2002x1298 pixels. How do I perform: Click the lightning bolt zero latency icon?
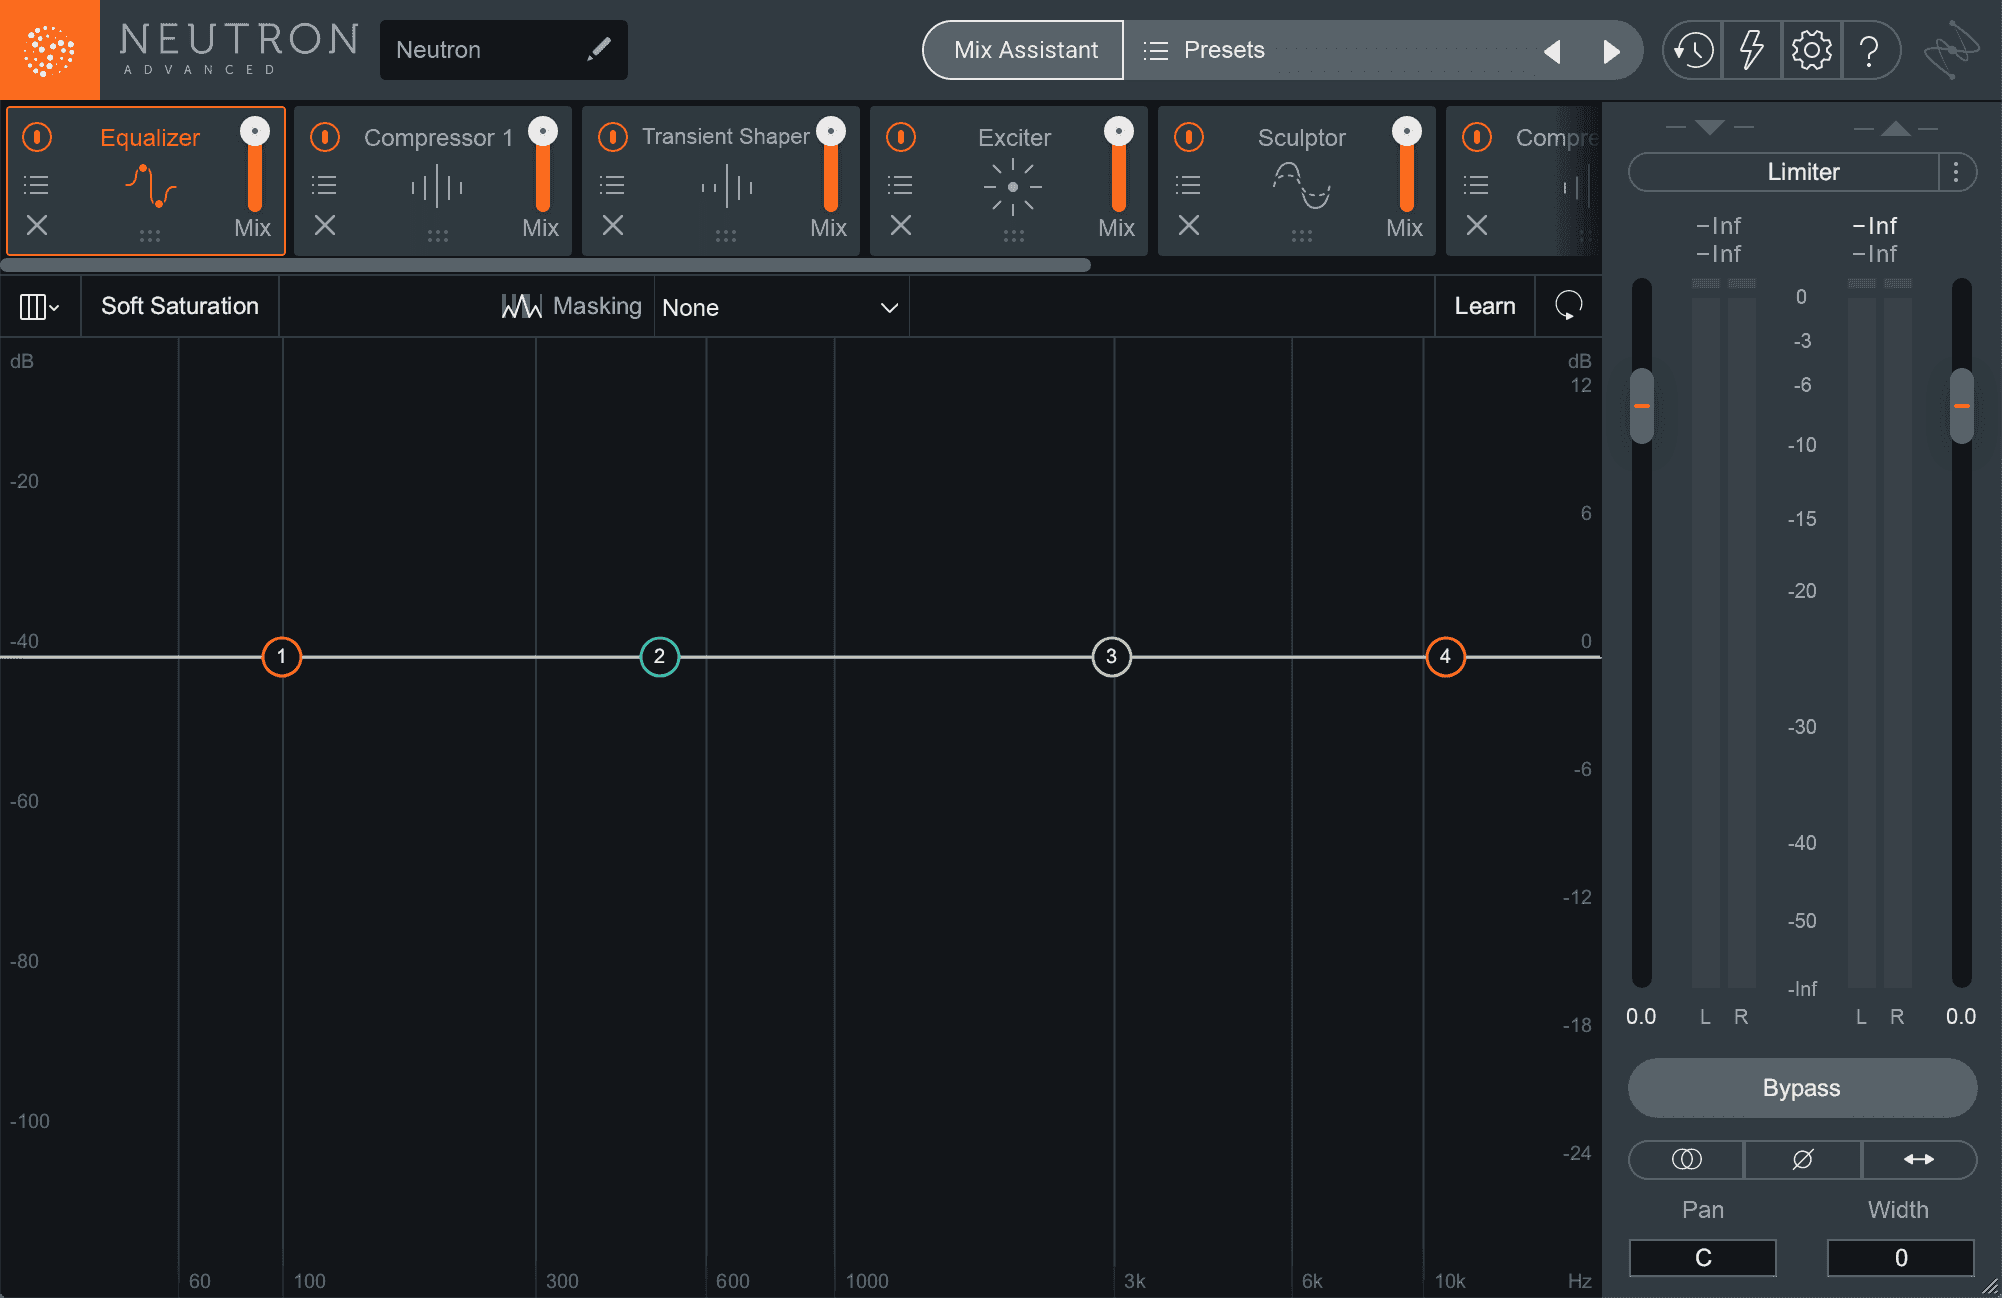click(1751, 49)
